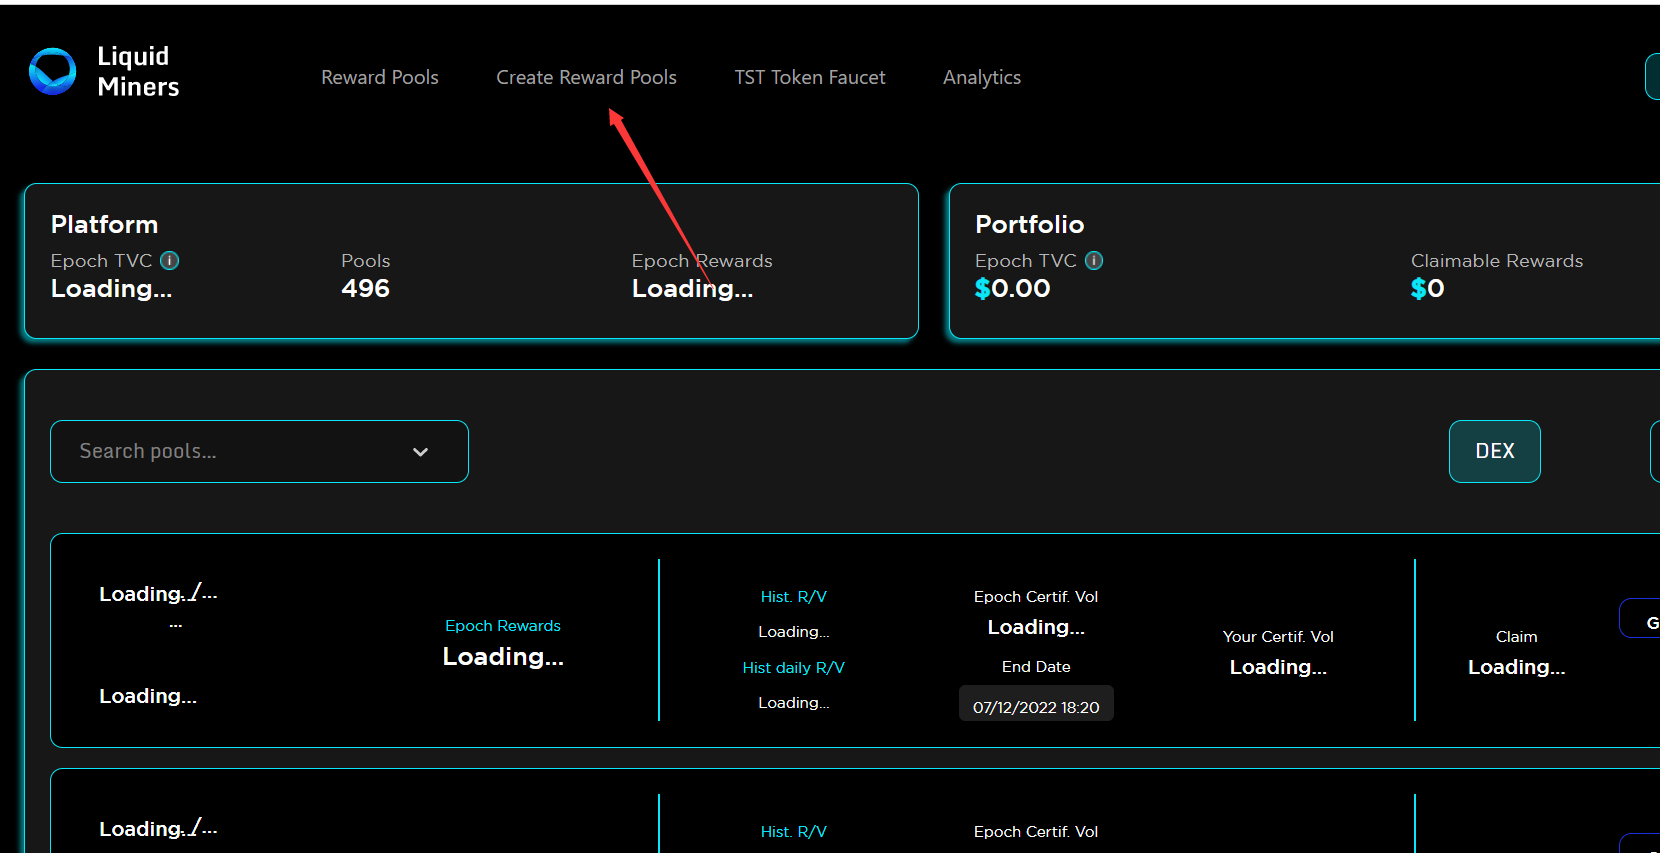This screenshot has width=1660, height=853.
Task: Click the Hist daily R/V label
Action: (x=794, y=667)
